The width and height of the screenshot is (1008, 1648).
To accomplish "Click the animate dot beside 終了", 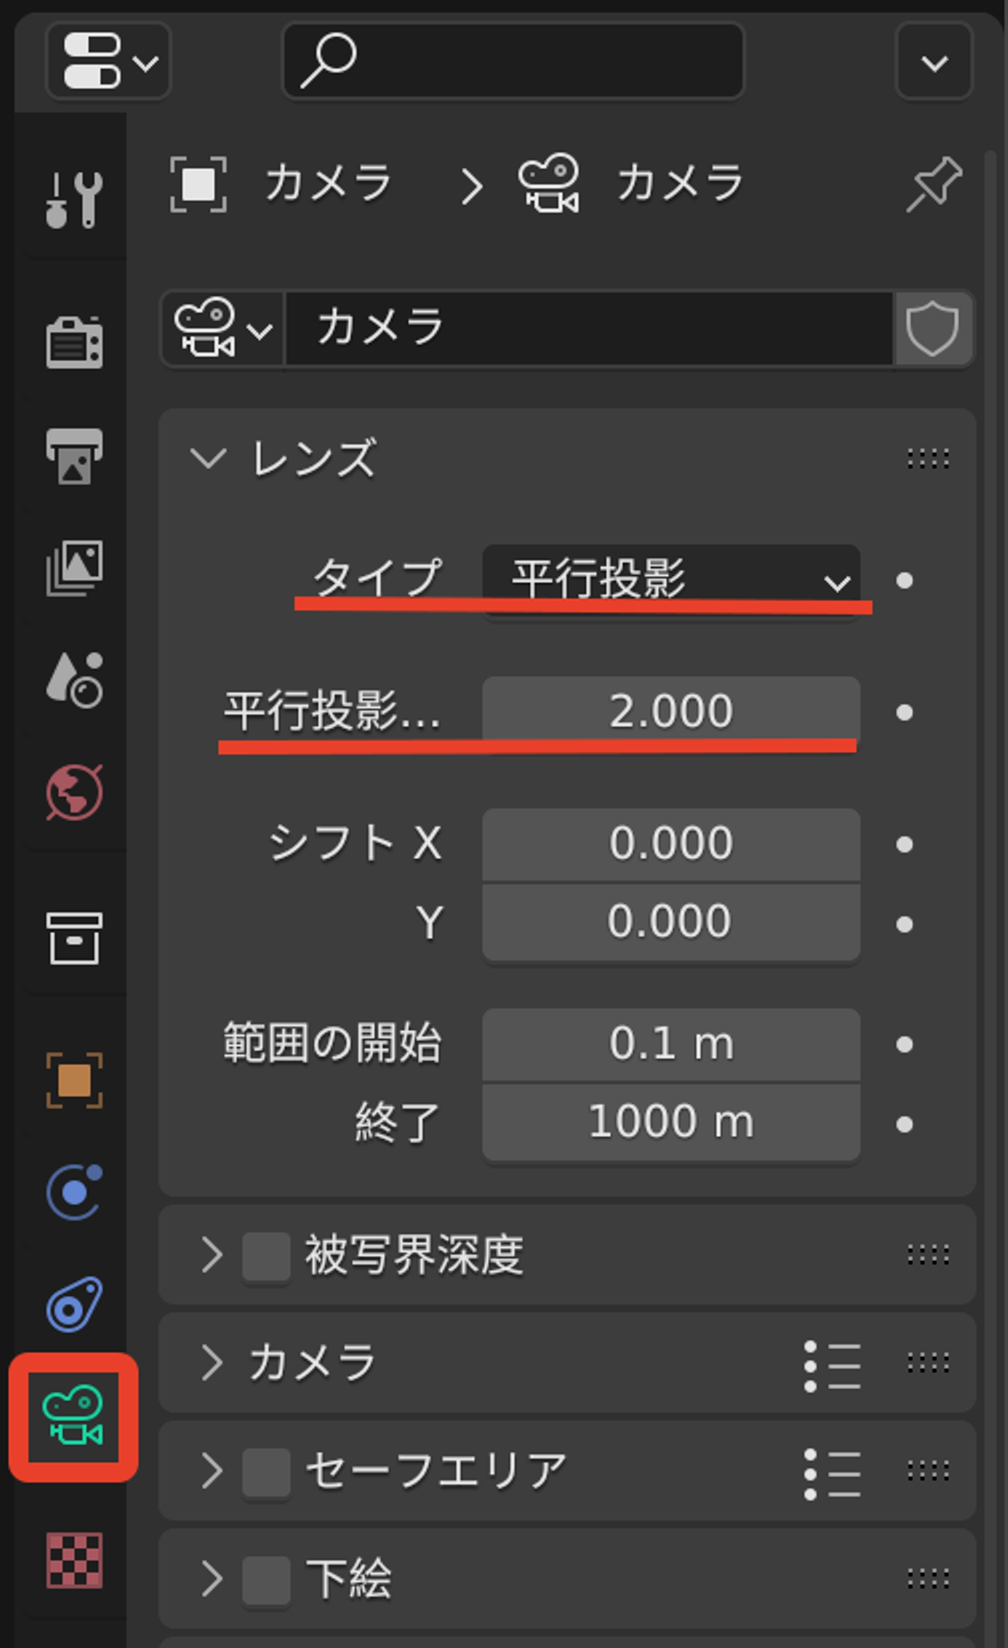I will click(904, 1124).
